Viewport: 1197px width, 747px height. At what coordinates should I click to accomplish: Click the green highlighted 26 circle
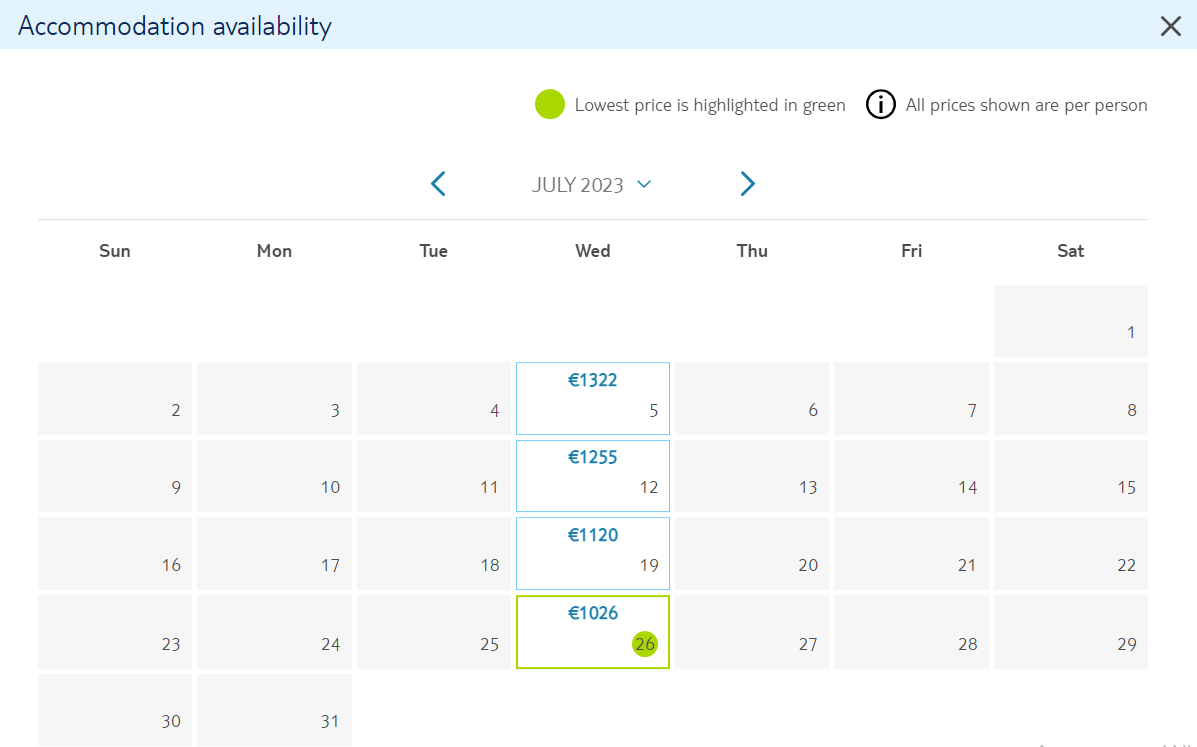tap(645, 644)
